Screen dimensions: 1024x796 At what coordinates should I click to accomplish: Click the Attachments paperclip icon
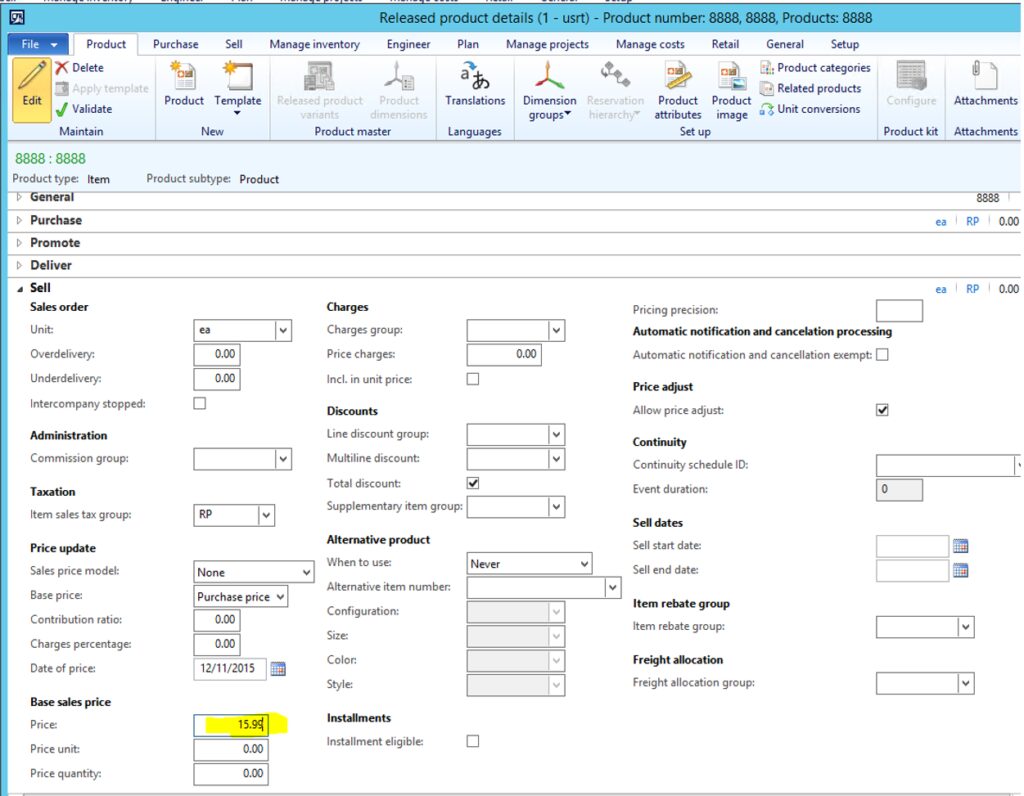coord(985,77)
